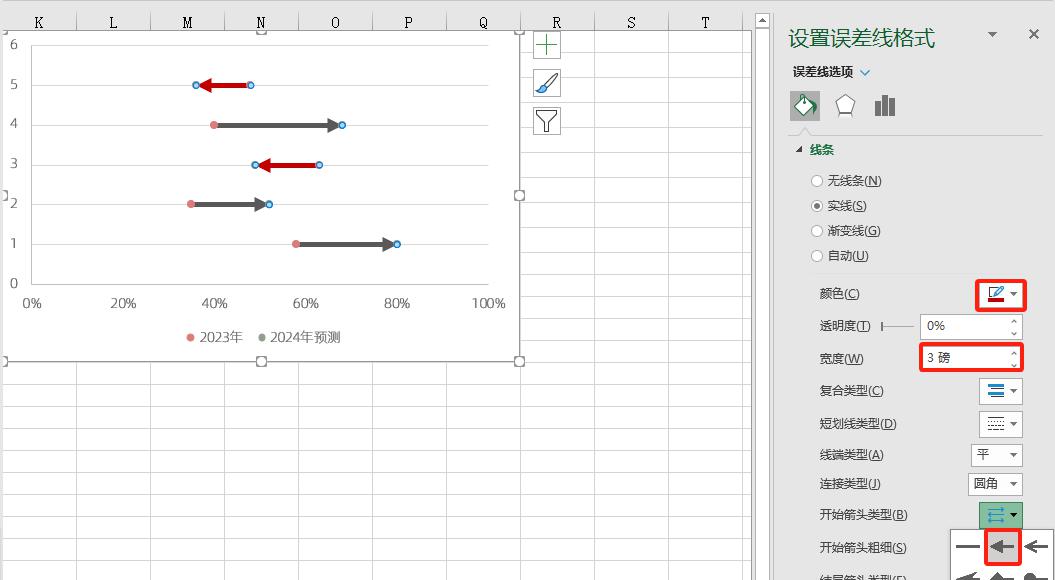Open the 颜色(C) line color picker
This screenshot has width=1055, height=580.
pyautogui.click(x=1001, y=295)
